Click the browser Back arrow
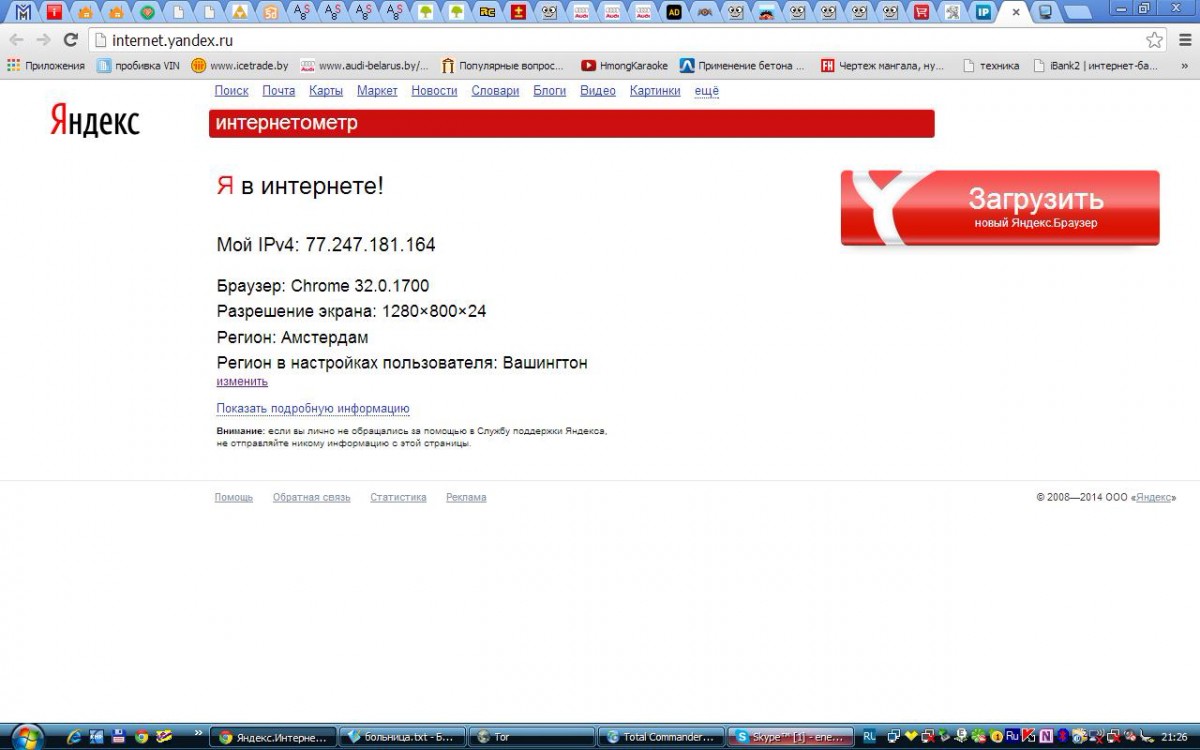Screen dimensions: 1200x750 click(15, 40)
